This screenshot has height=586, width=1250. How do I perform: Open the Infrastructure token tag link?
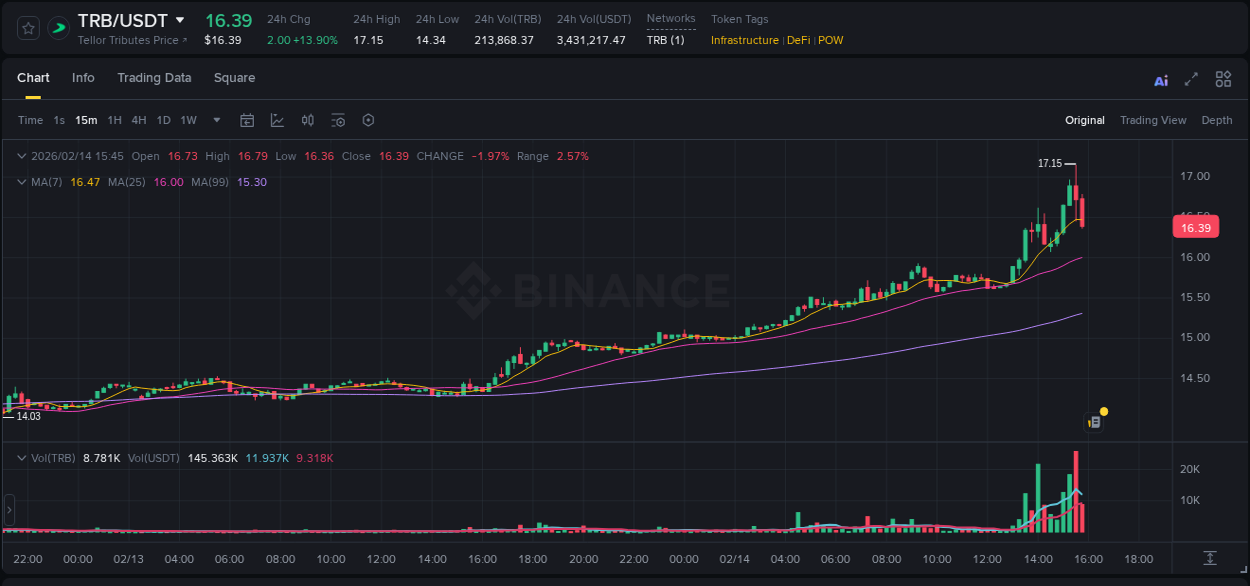pos(744,41)
